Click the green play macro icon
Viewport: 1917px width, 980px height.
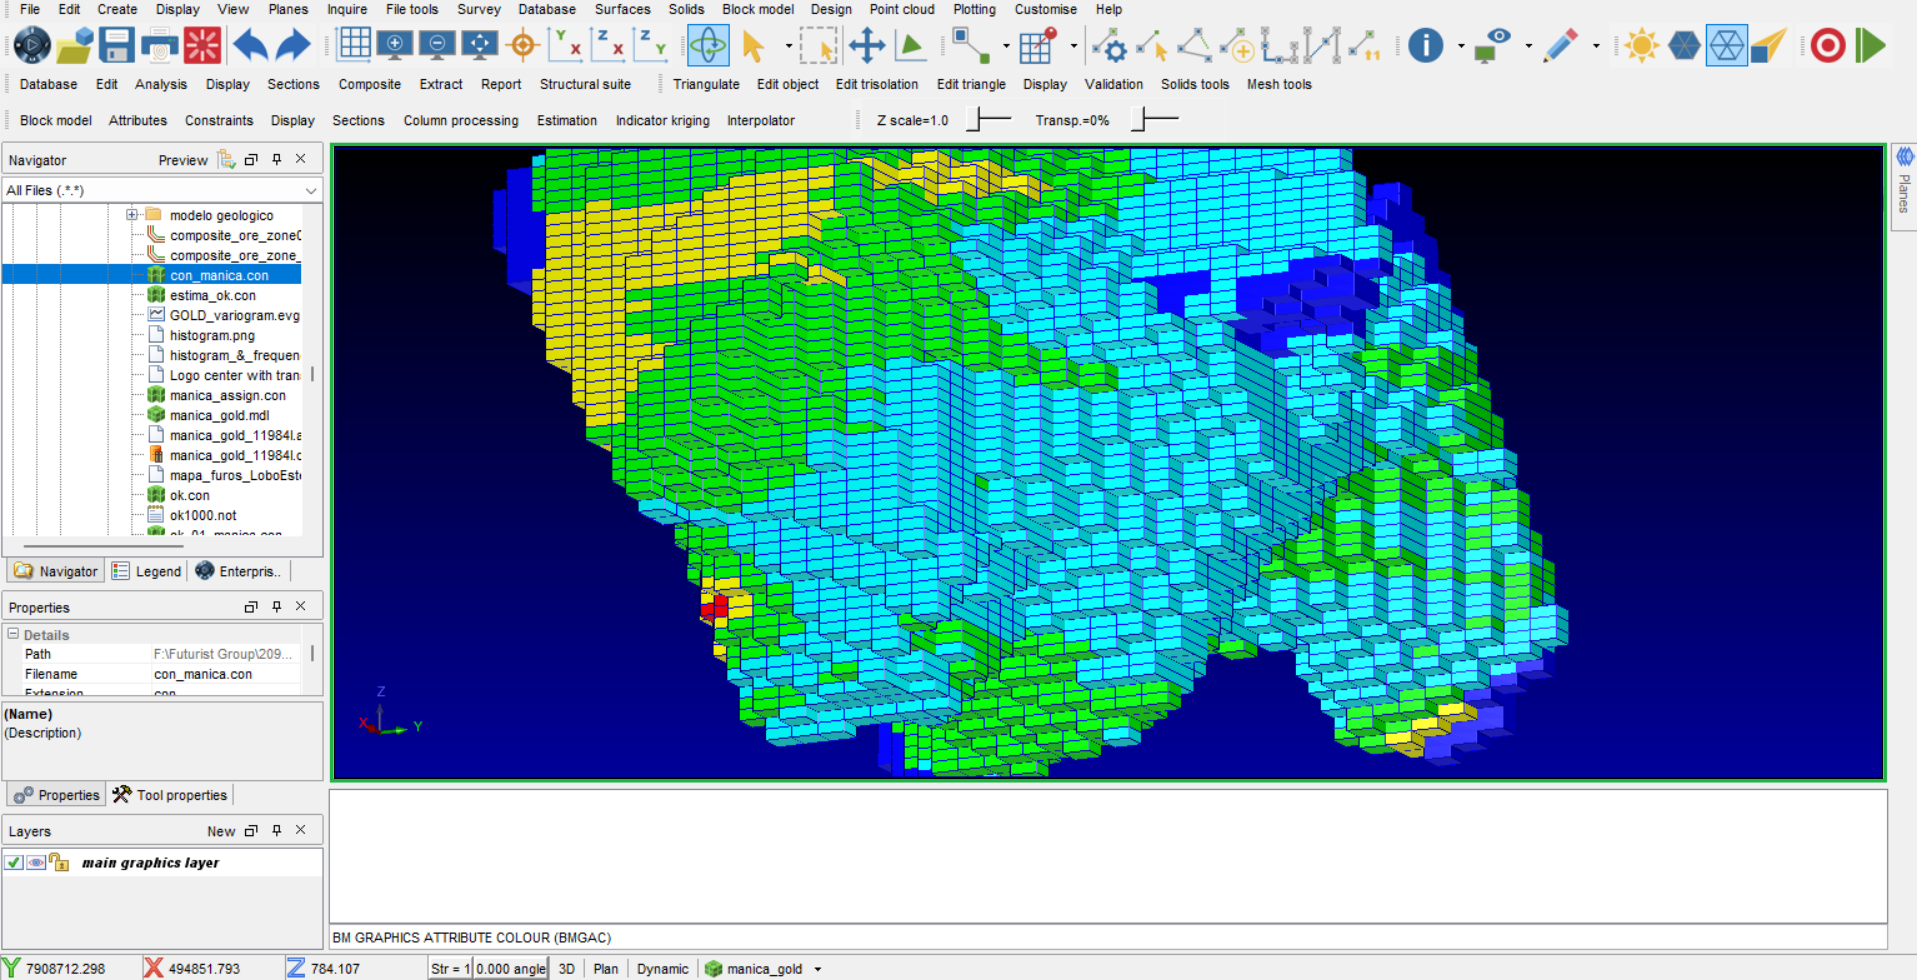point(1870,46)
